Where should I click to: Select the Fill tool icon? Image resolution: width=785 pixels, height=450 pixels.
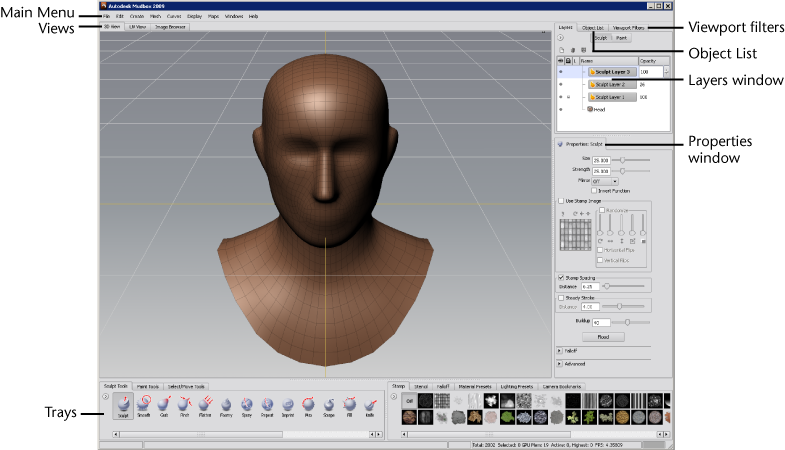349,402
